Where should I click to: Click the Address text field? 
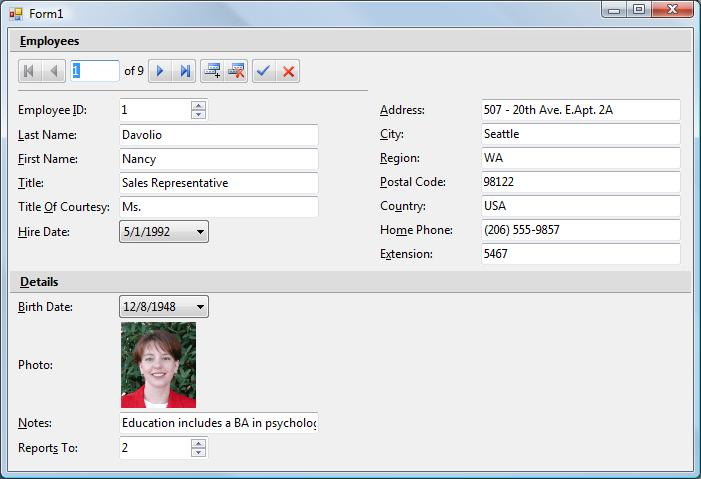(x=580, y=110)
